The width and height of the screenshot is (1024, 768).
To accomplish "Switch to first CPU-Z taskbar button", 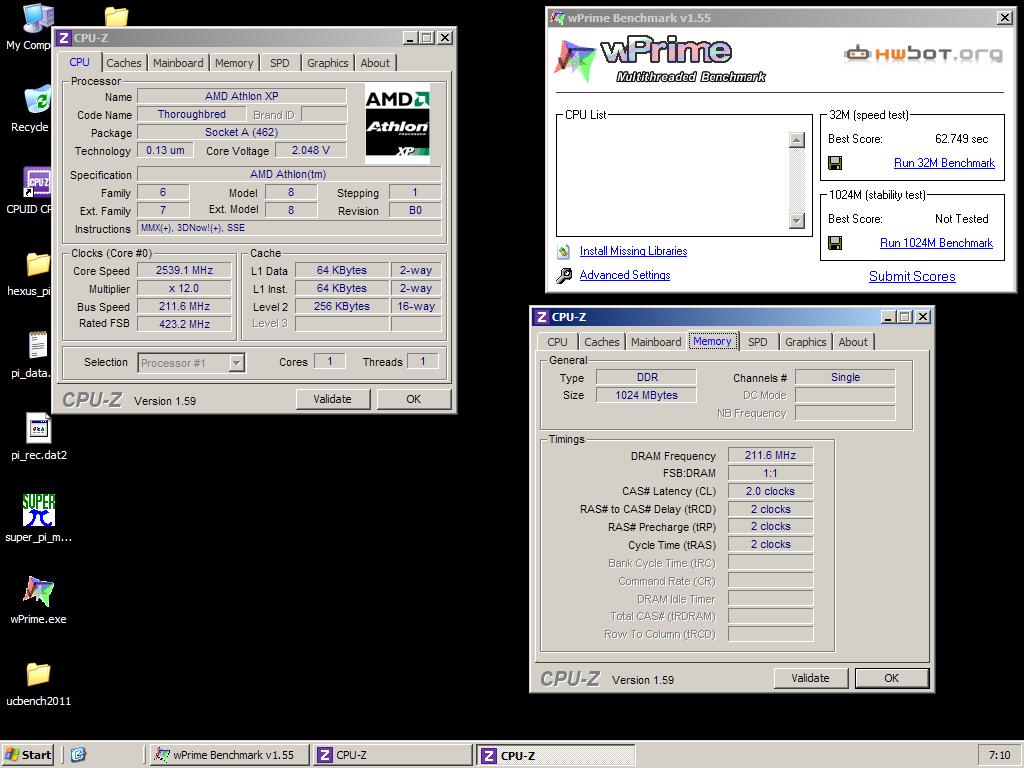I will click(392, 755).
